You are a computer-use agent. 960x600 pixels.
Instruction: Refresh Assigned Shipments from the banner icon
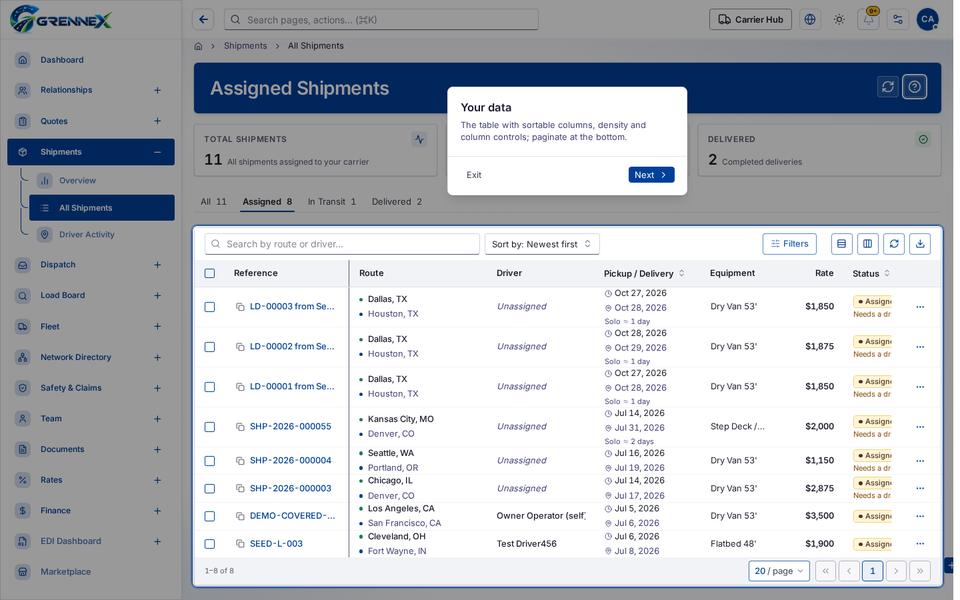coord(888,87)
